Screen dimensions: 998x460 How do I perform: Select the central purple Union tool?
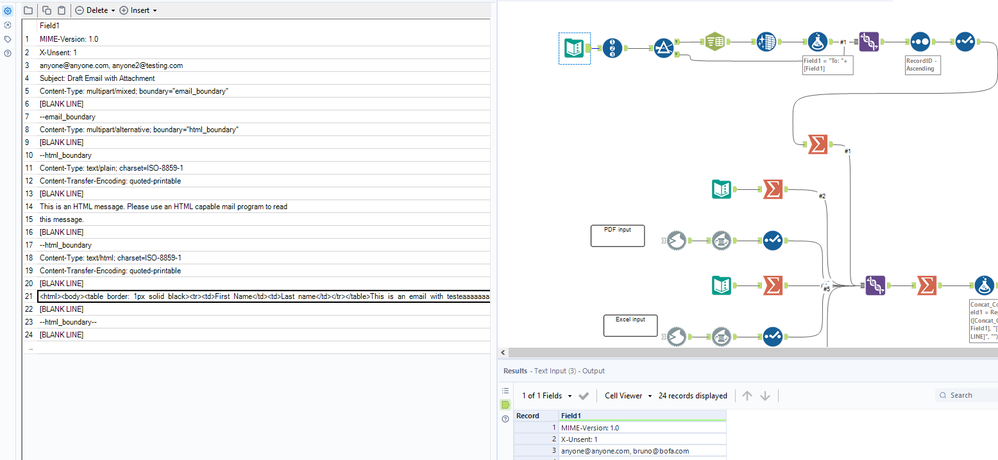(876, 285)
